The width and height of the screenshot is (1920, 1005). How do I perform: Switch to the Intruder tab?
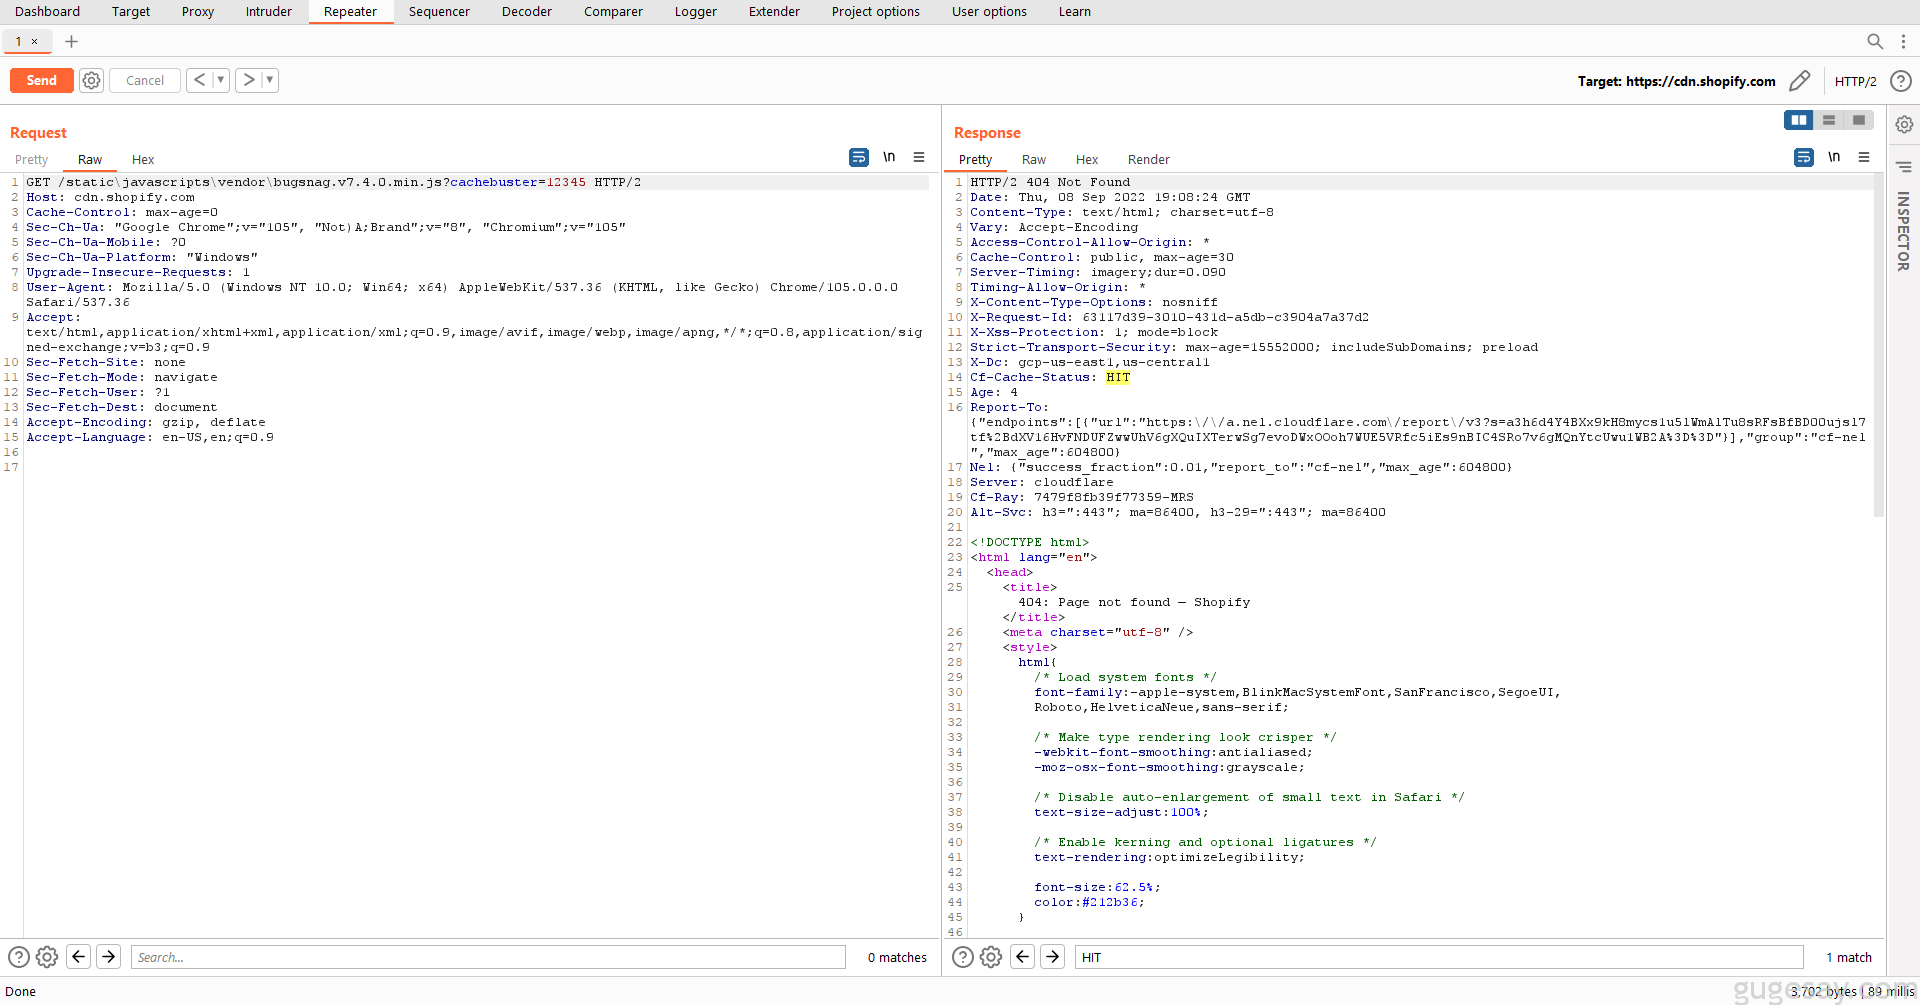coord(268,12)
